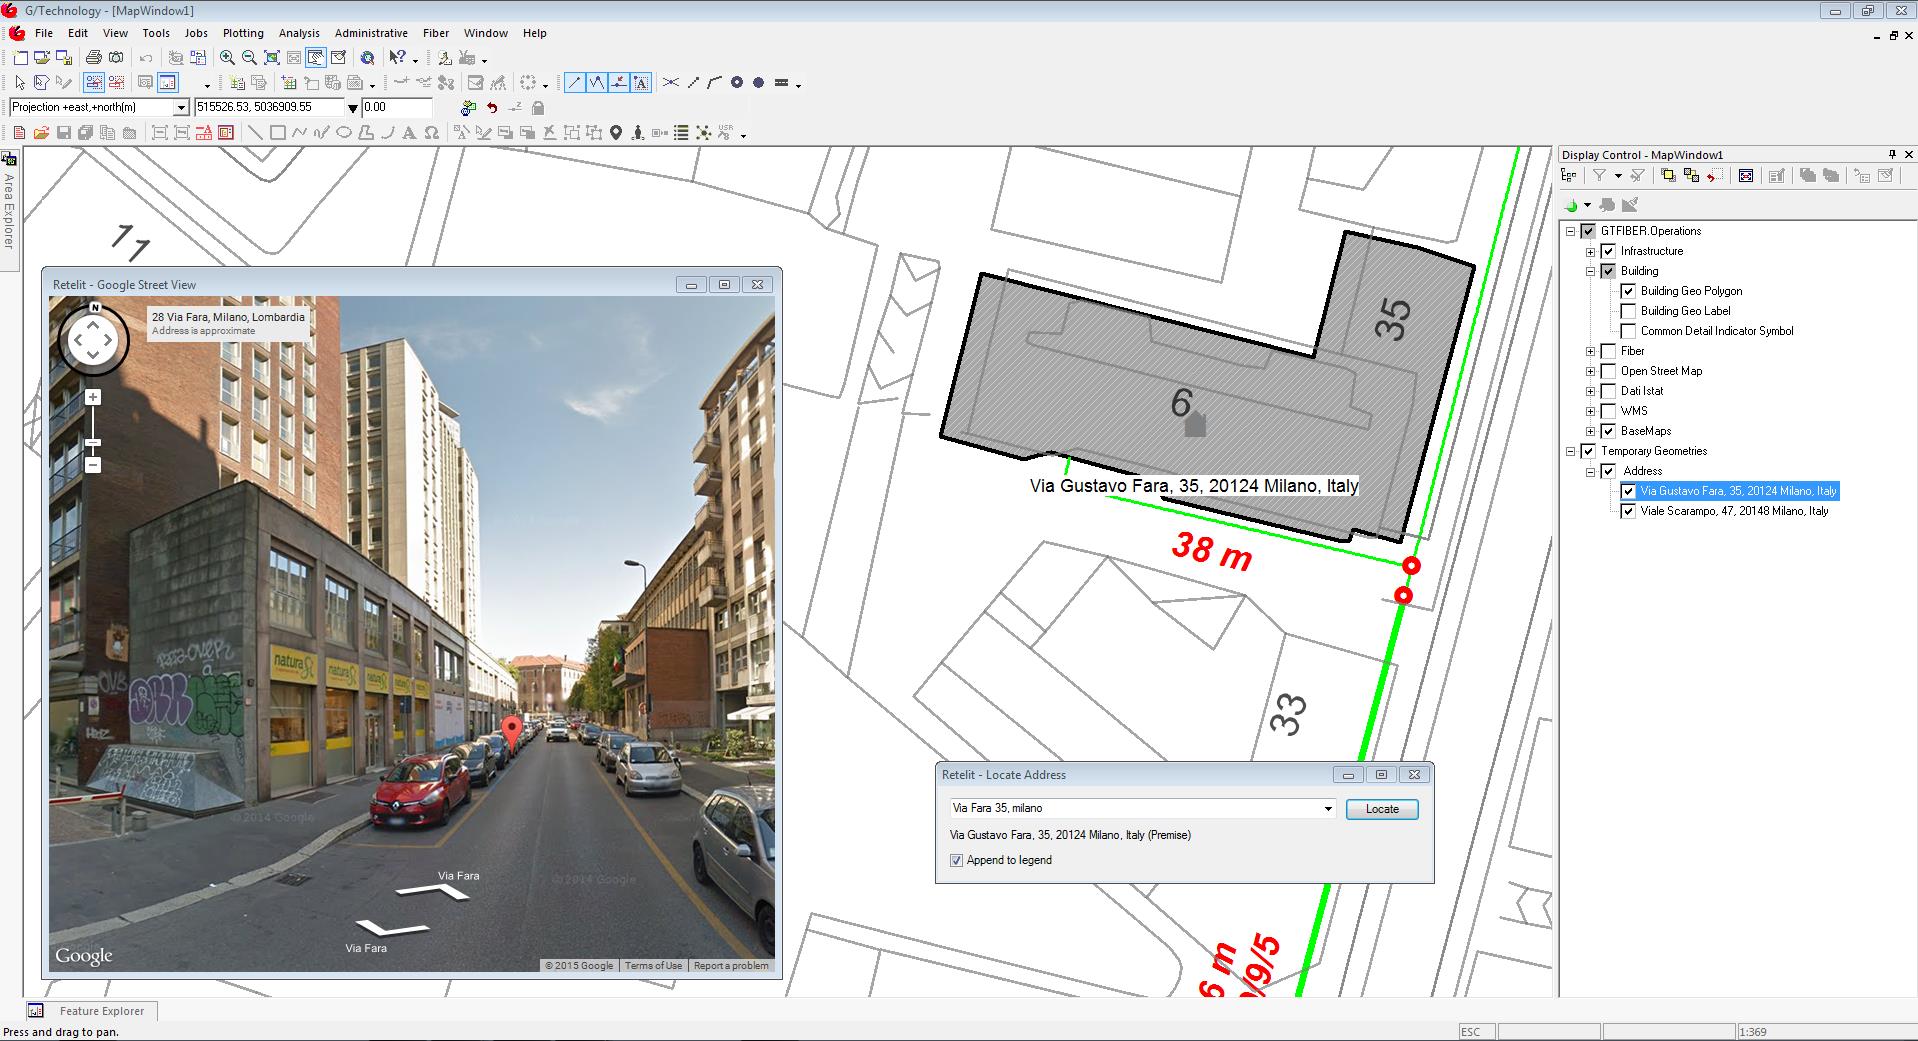Click the camera snapshot icon
Image resolution: width=1918 pixels, height=1041 pixels.
click(x=116, y=58)
